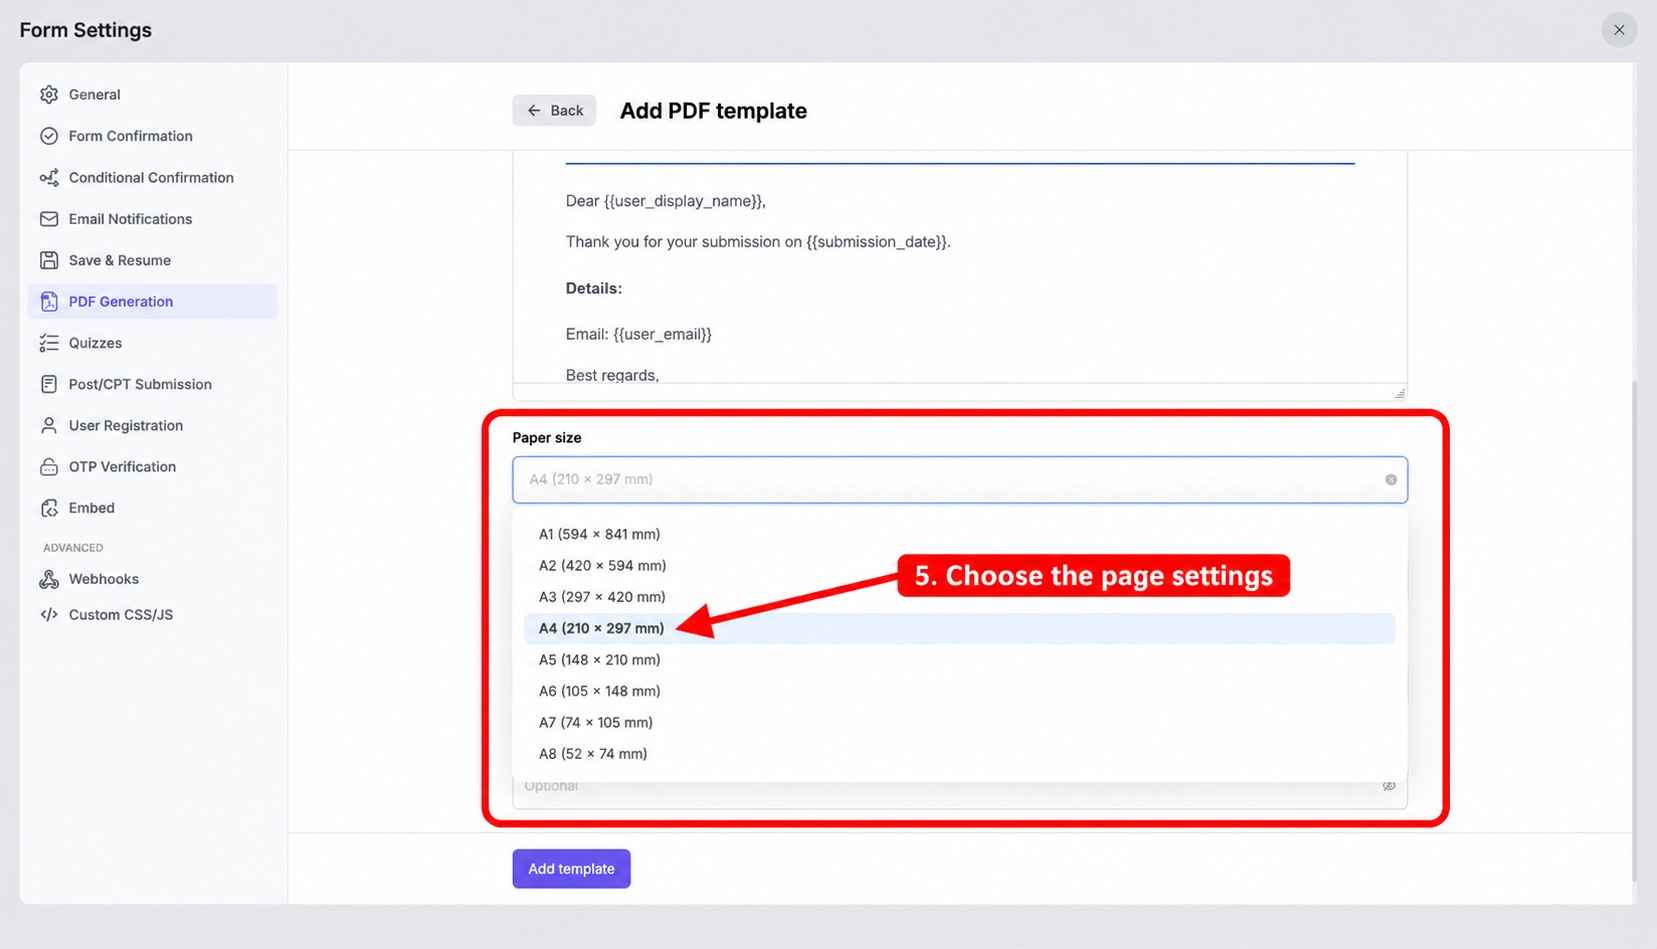
Task: Pick A5 (148 × 210 mm) option
Action: pos(960,660)
